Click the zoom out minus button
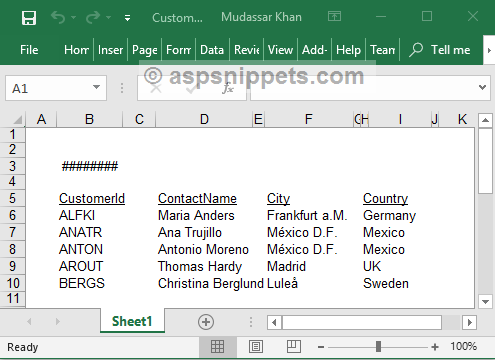495x360 pixels. pyautogui.click(x=321, y=347)
